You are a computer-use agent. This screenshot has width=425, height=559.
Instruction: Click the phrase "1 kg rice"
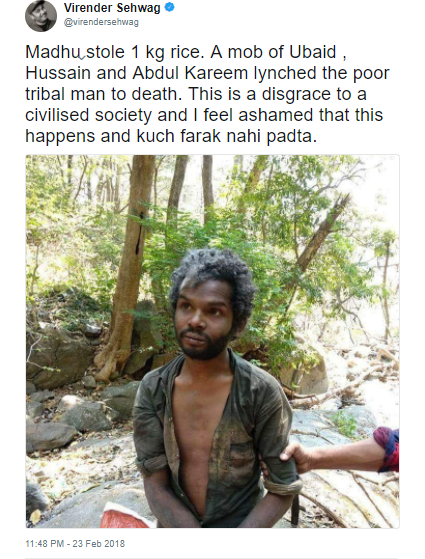pos(167,52)
